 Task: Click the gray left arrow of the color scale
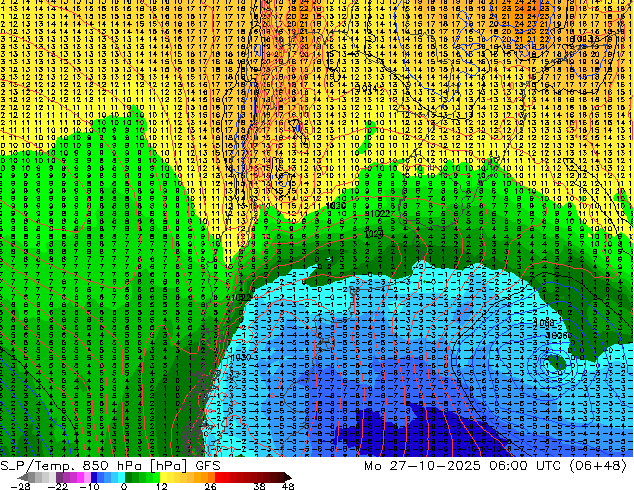tap(23, 477)
